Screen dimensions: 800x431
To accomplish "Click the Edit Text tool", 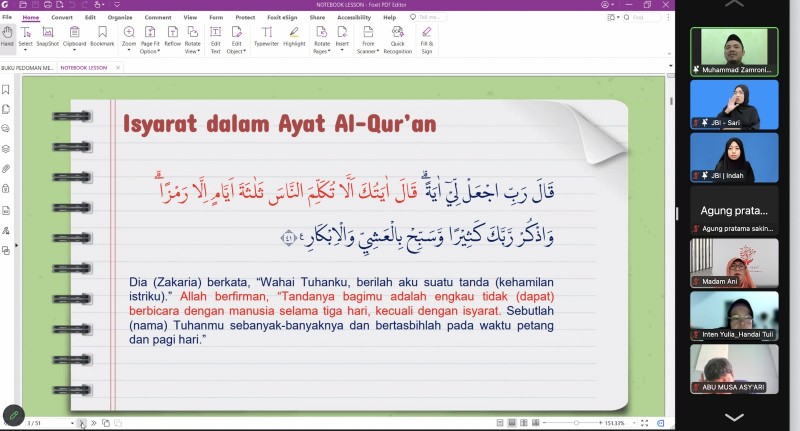I will (215, 37).
